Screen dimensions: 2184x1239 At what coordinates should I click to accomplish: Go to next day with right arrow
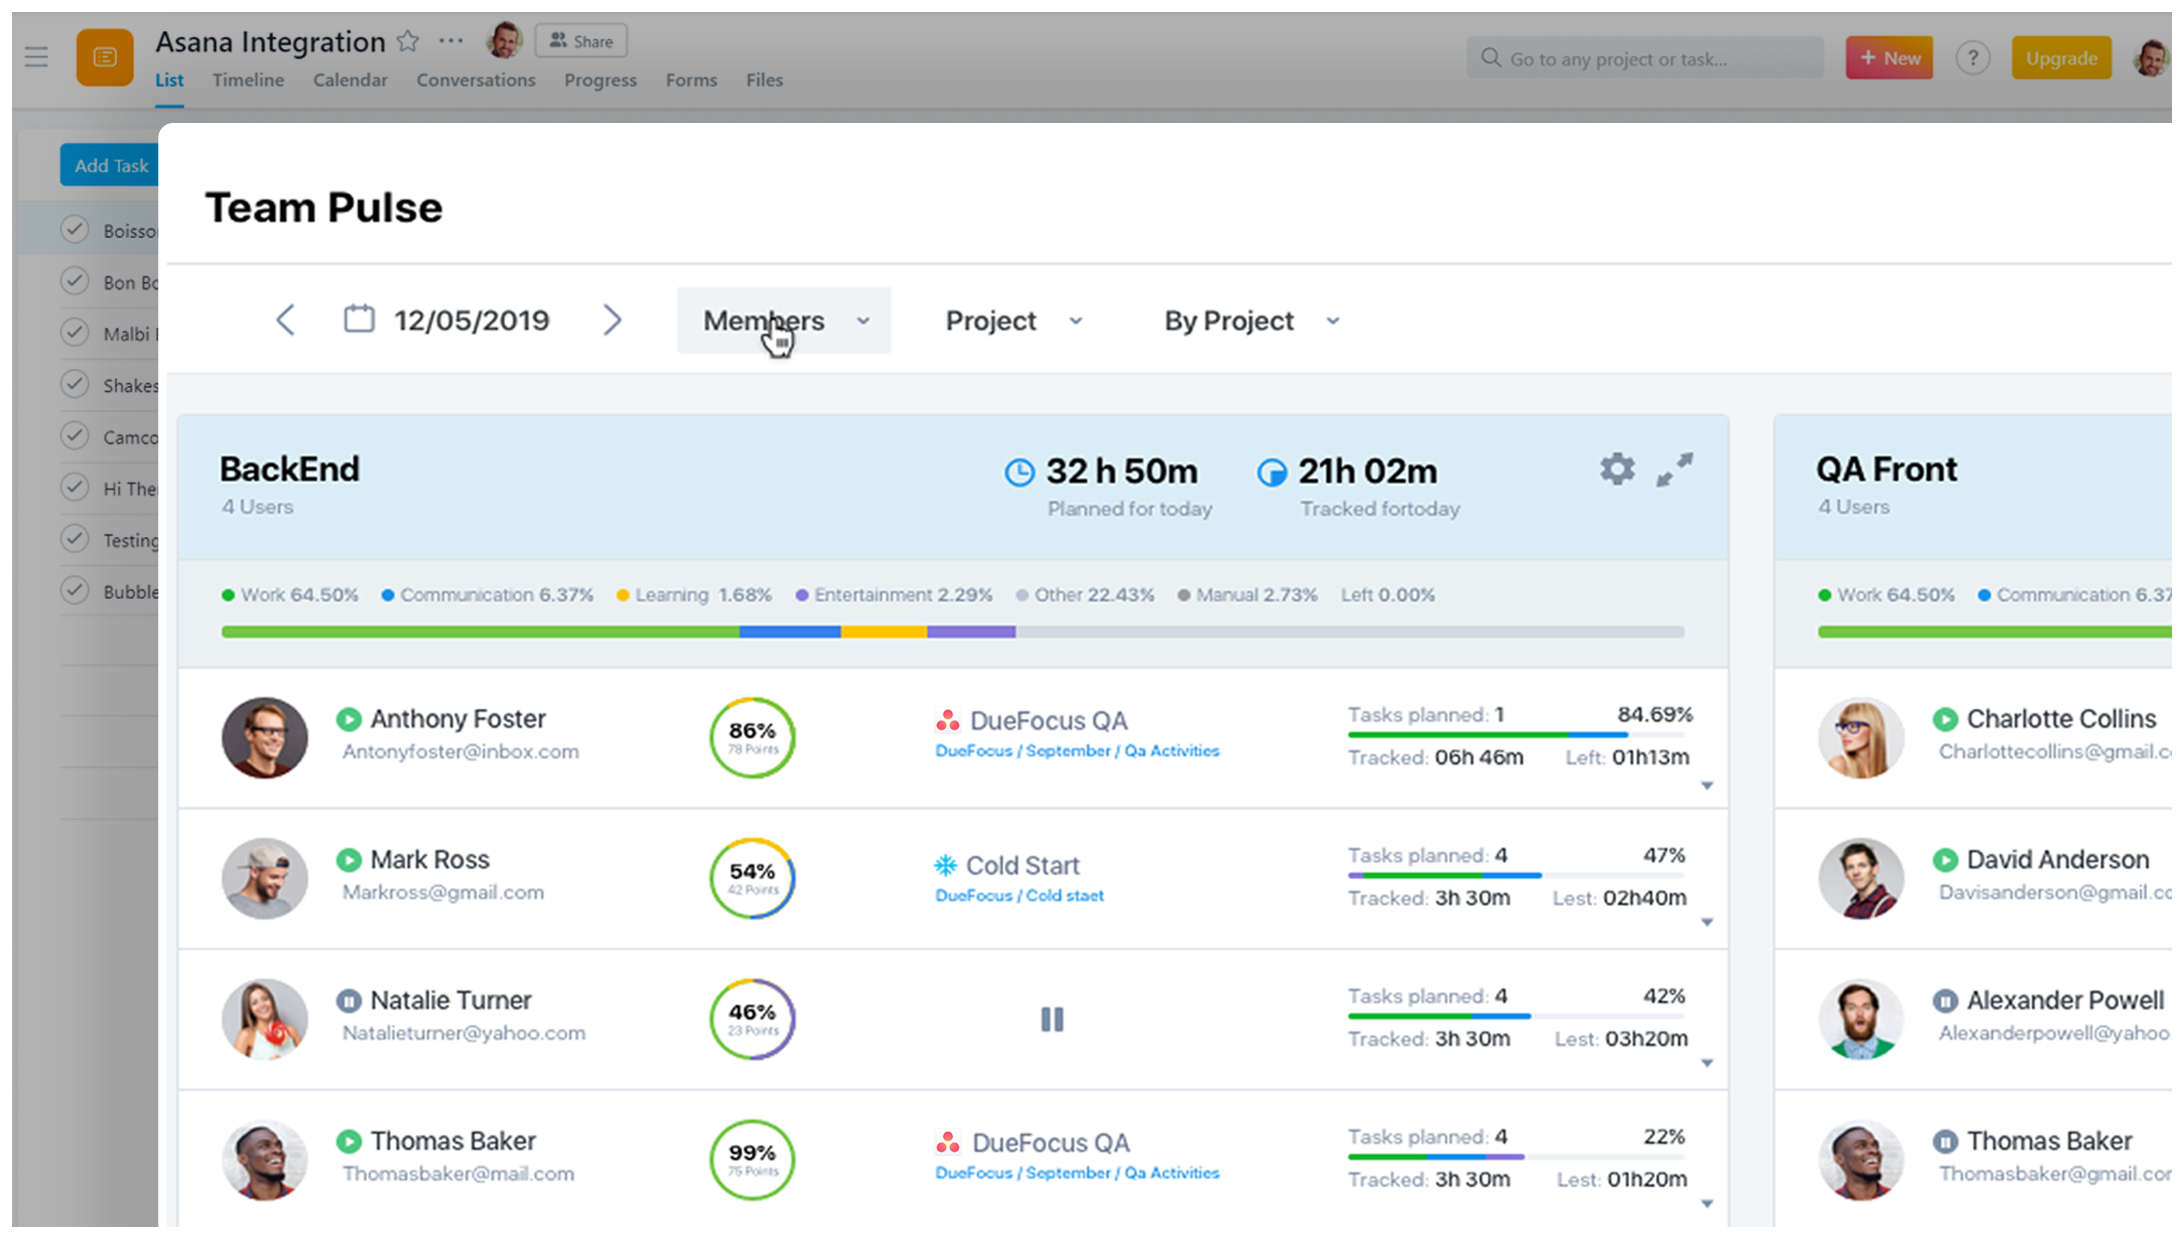[x=612, y=320]
